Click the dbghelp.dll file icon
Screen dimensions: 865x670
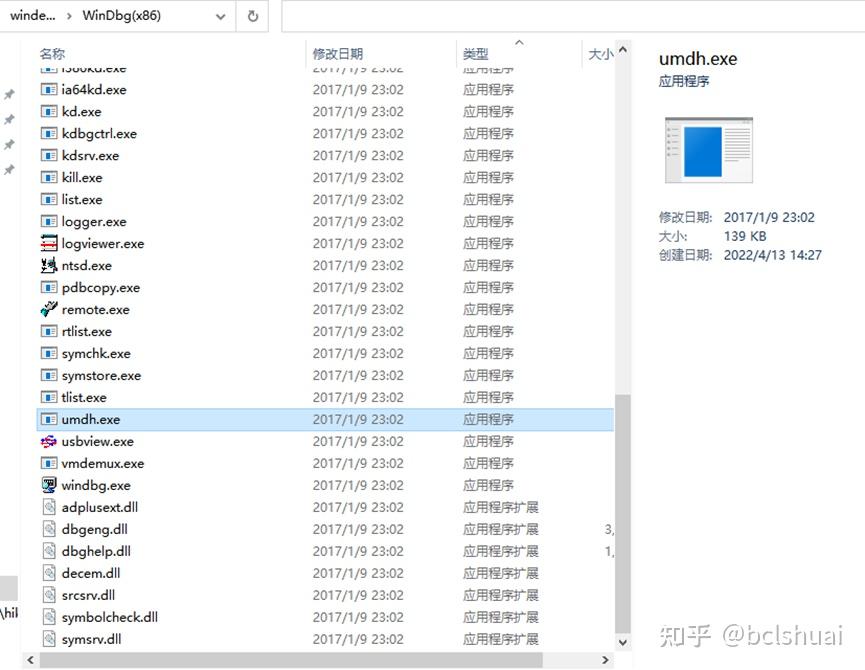(x=49, y=551)
